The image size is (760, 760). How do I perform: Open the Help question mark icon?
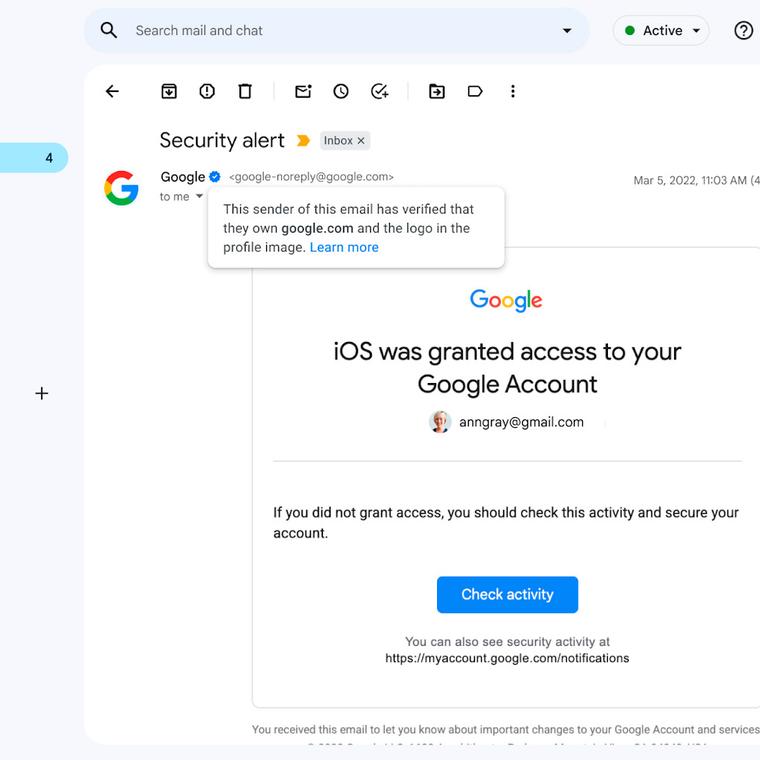pyautogui.click(x=743, y=30)
